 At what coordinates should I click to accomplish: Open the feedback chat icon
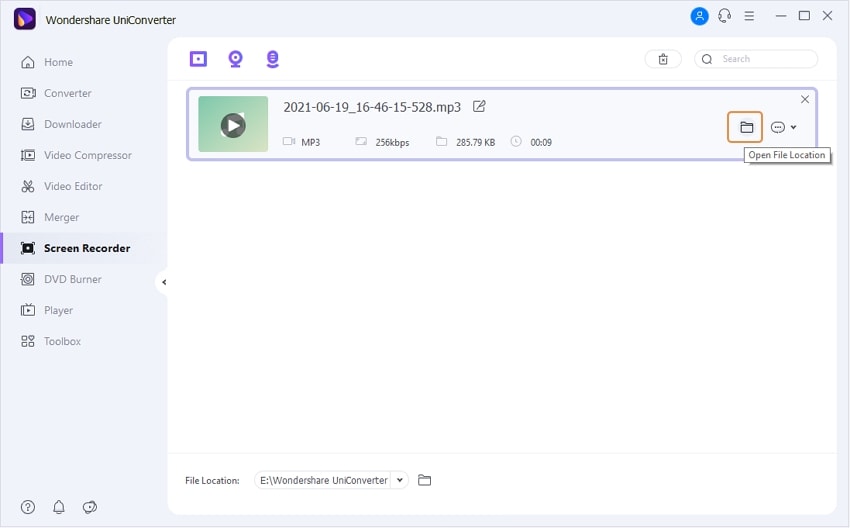(89, 507)
